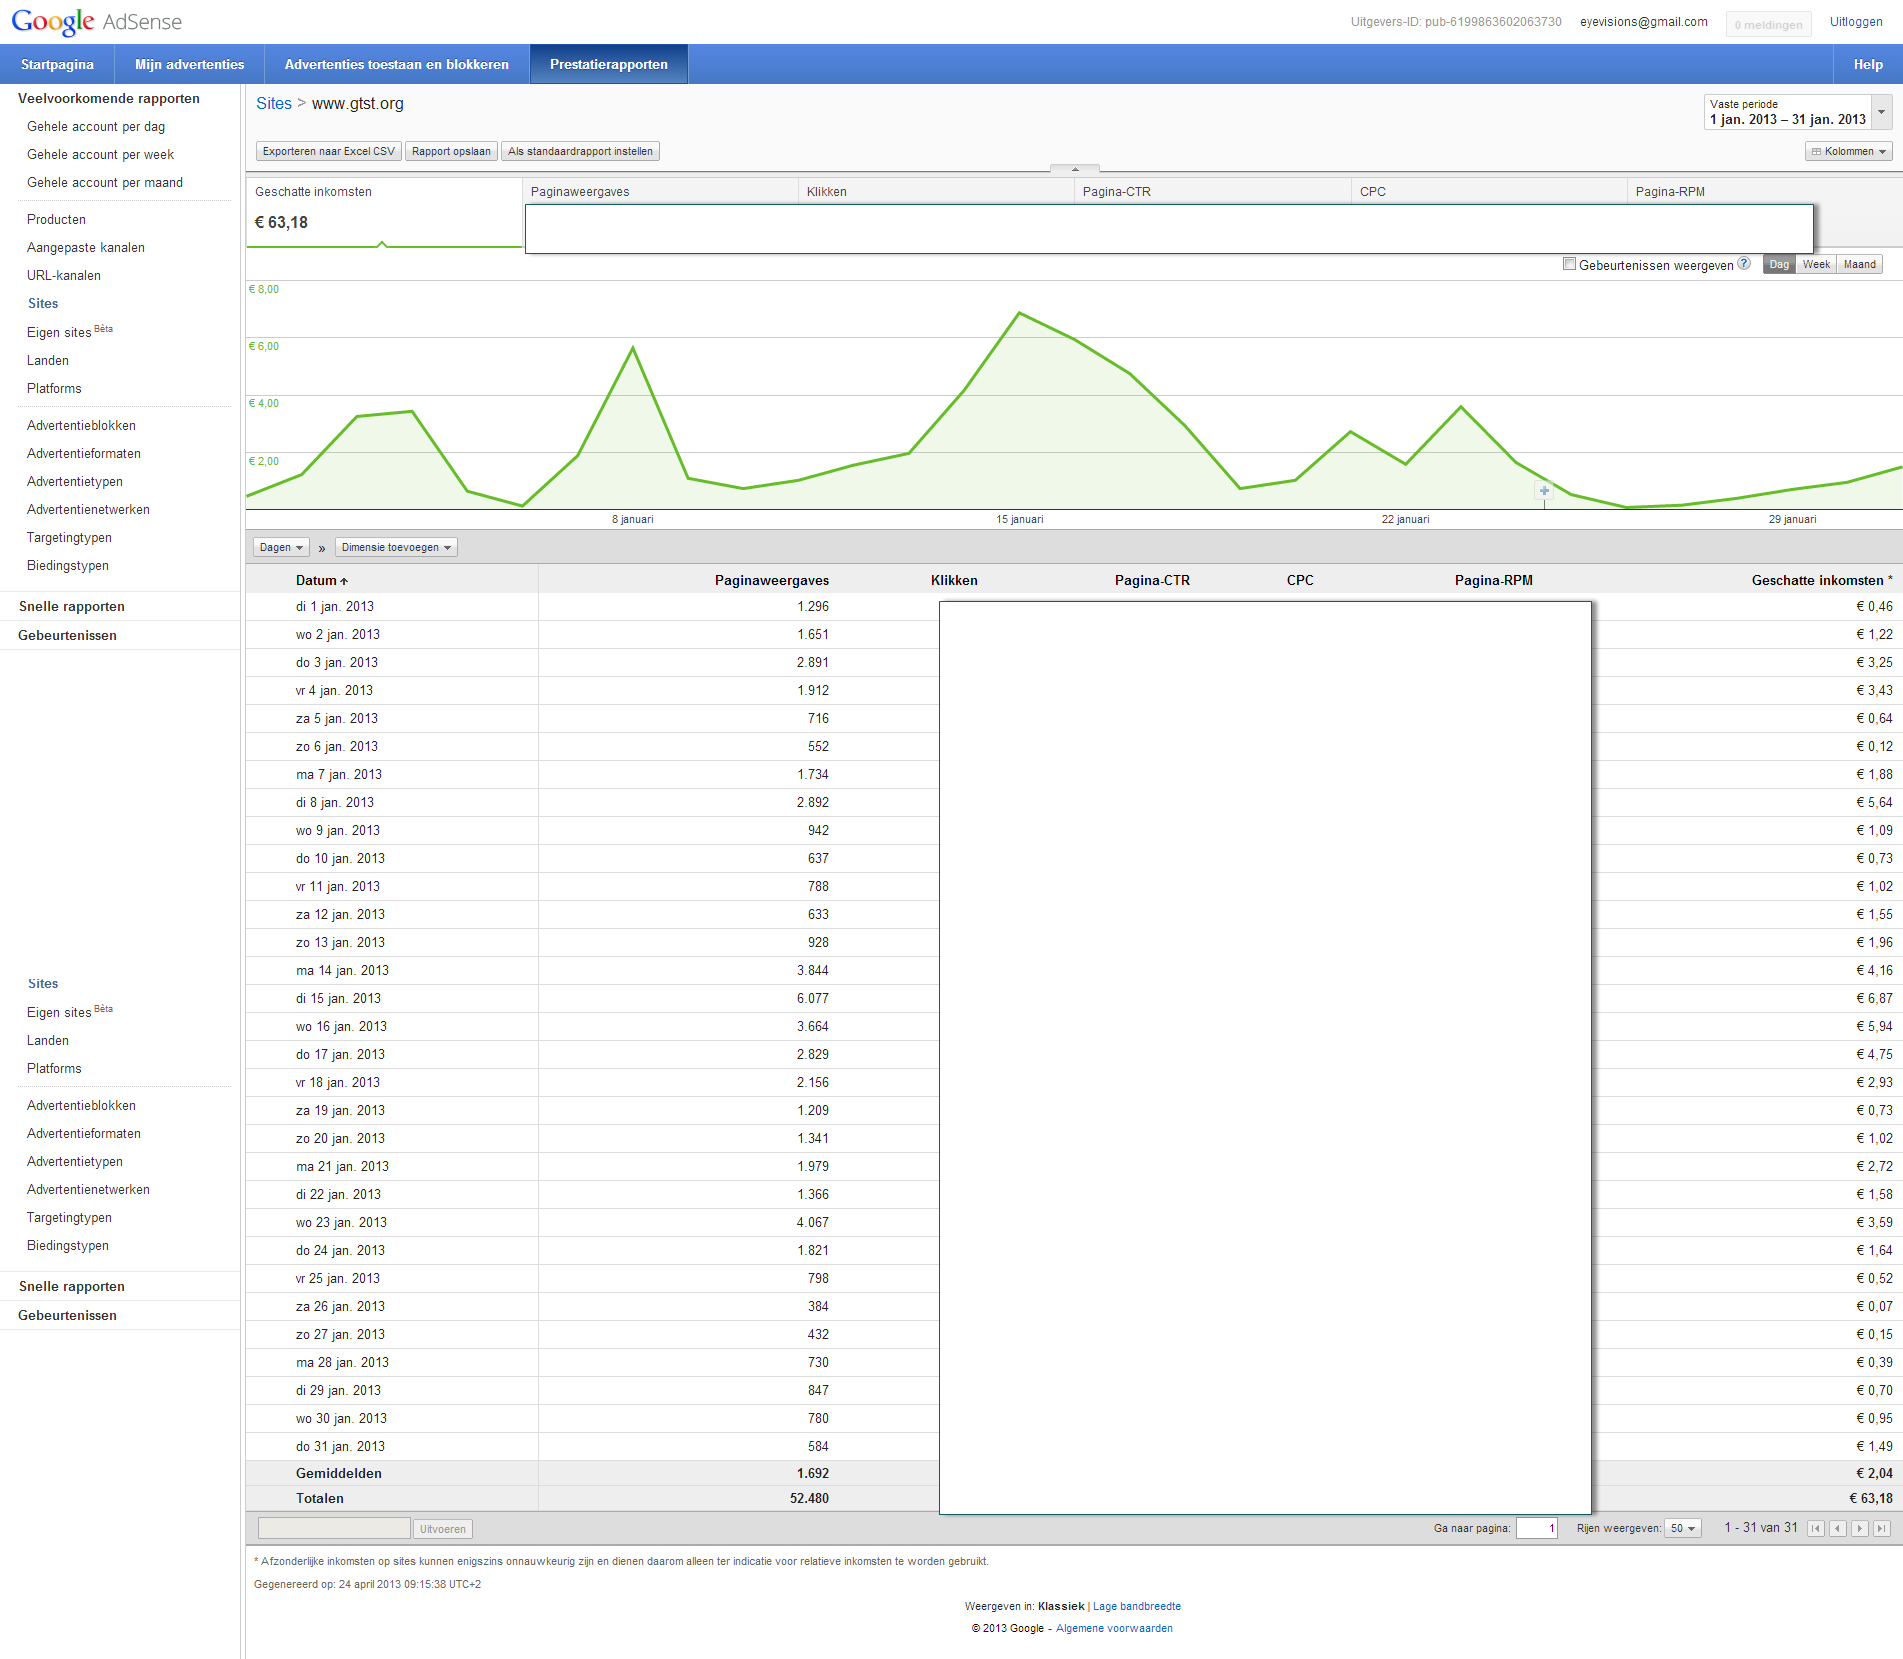Open help tooltip for Gebeurtenissen weergeven

point(1744,264)
